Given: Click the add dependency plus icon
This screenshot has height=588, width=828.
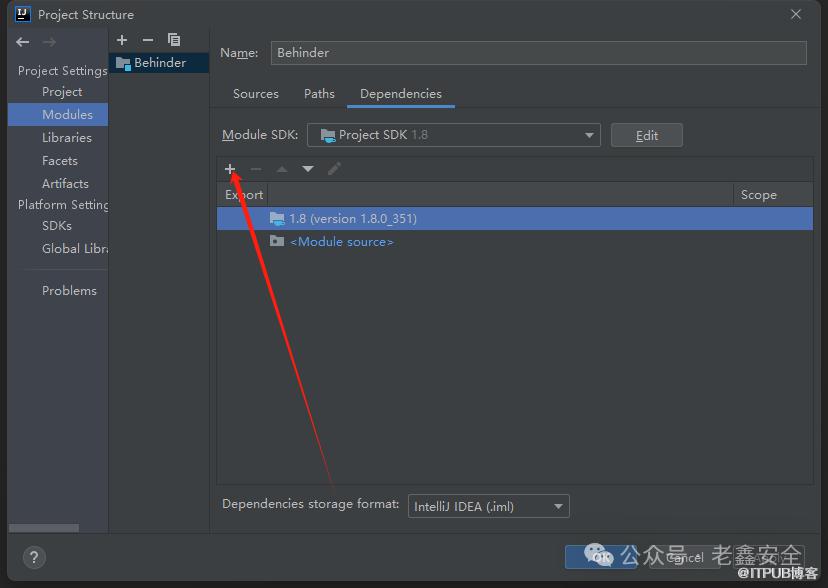Looking at the screenshot, I should (x=230, y=169).
